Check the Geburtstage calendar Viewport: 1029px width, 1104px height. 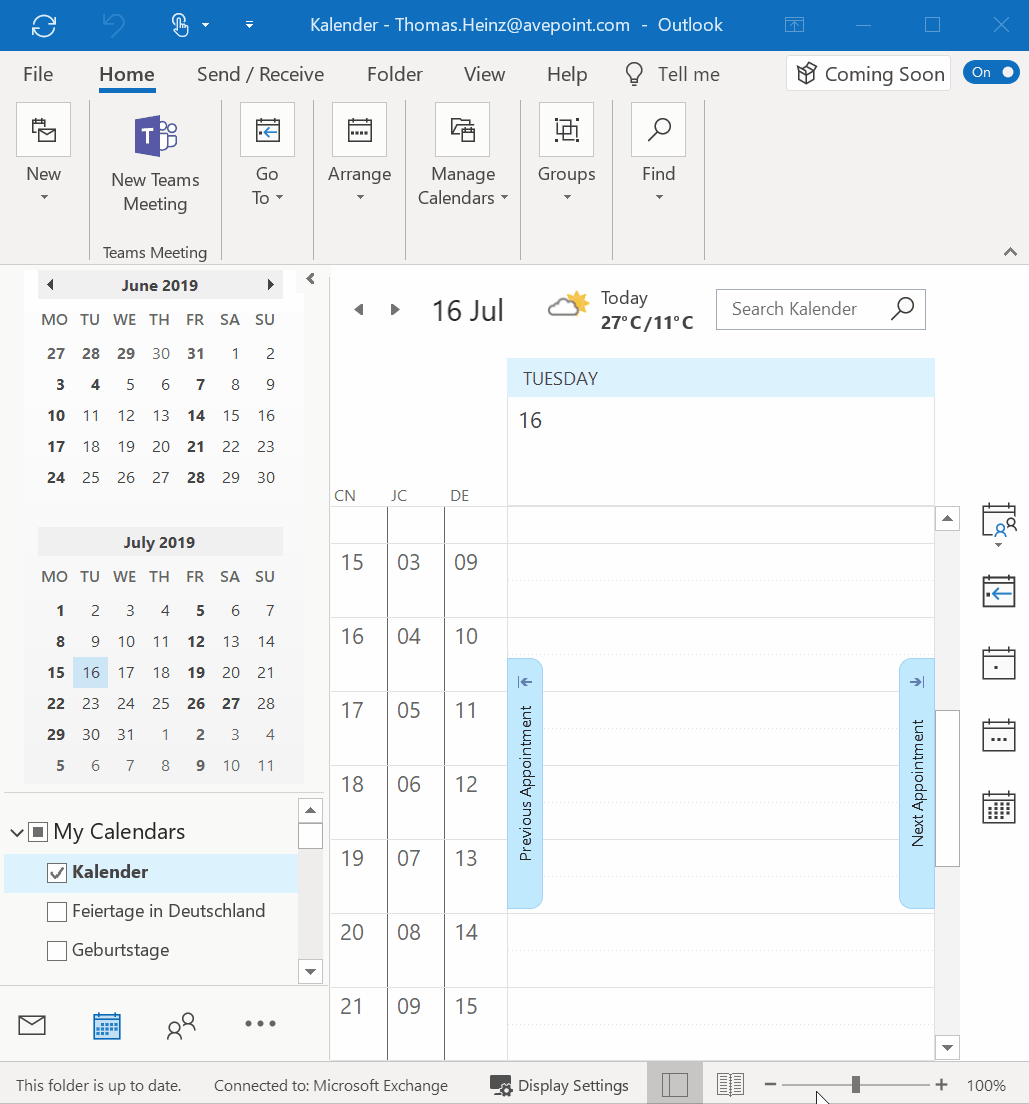[57, 951]
